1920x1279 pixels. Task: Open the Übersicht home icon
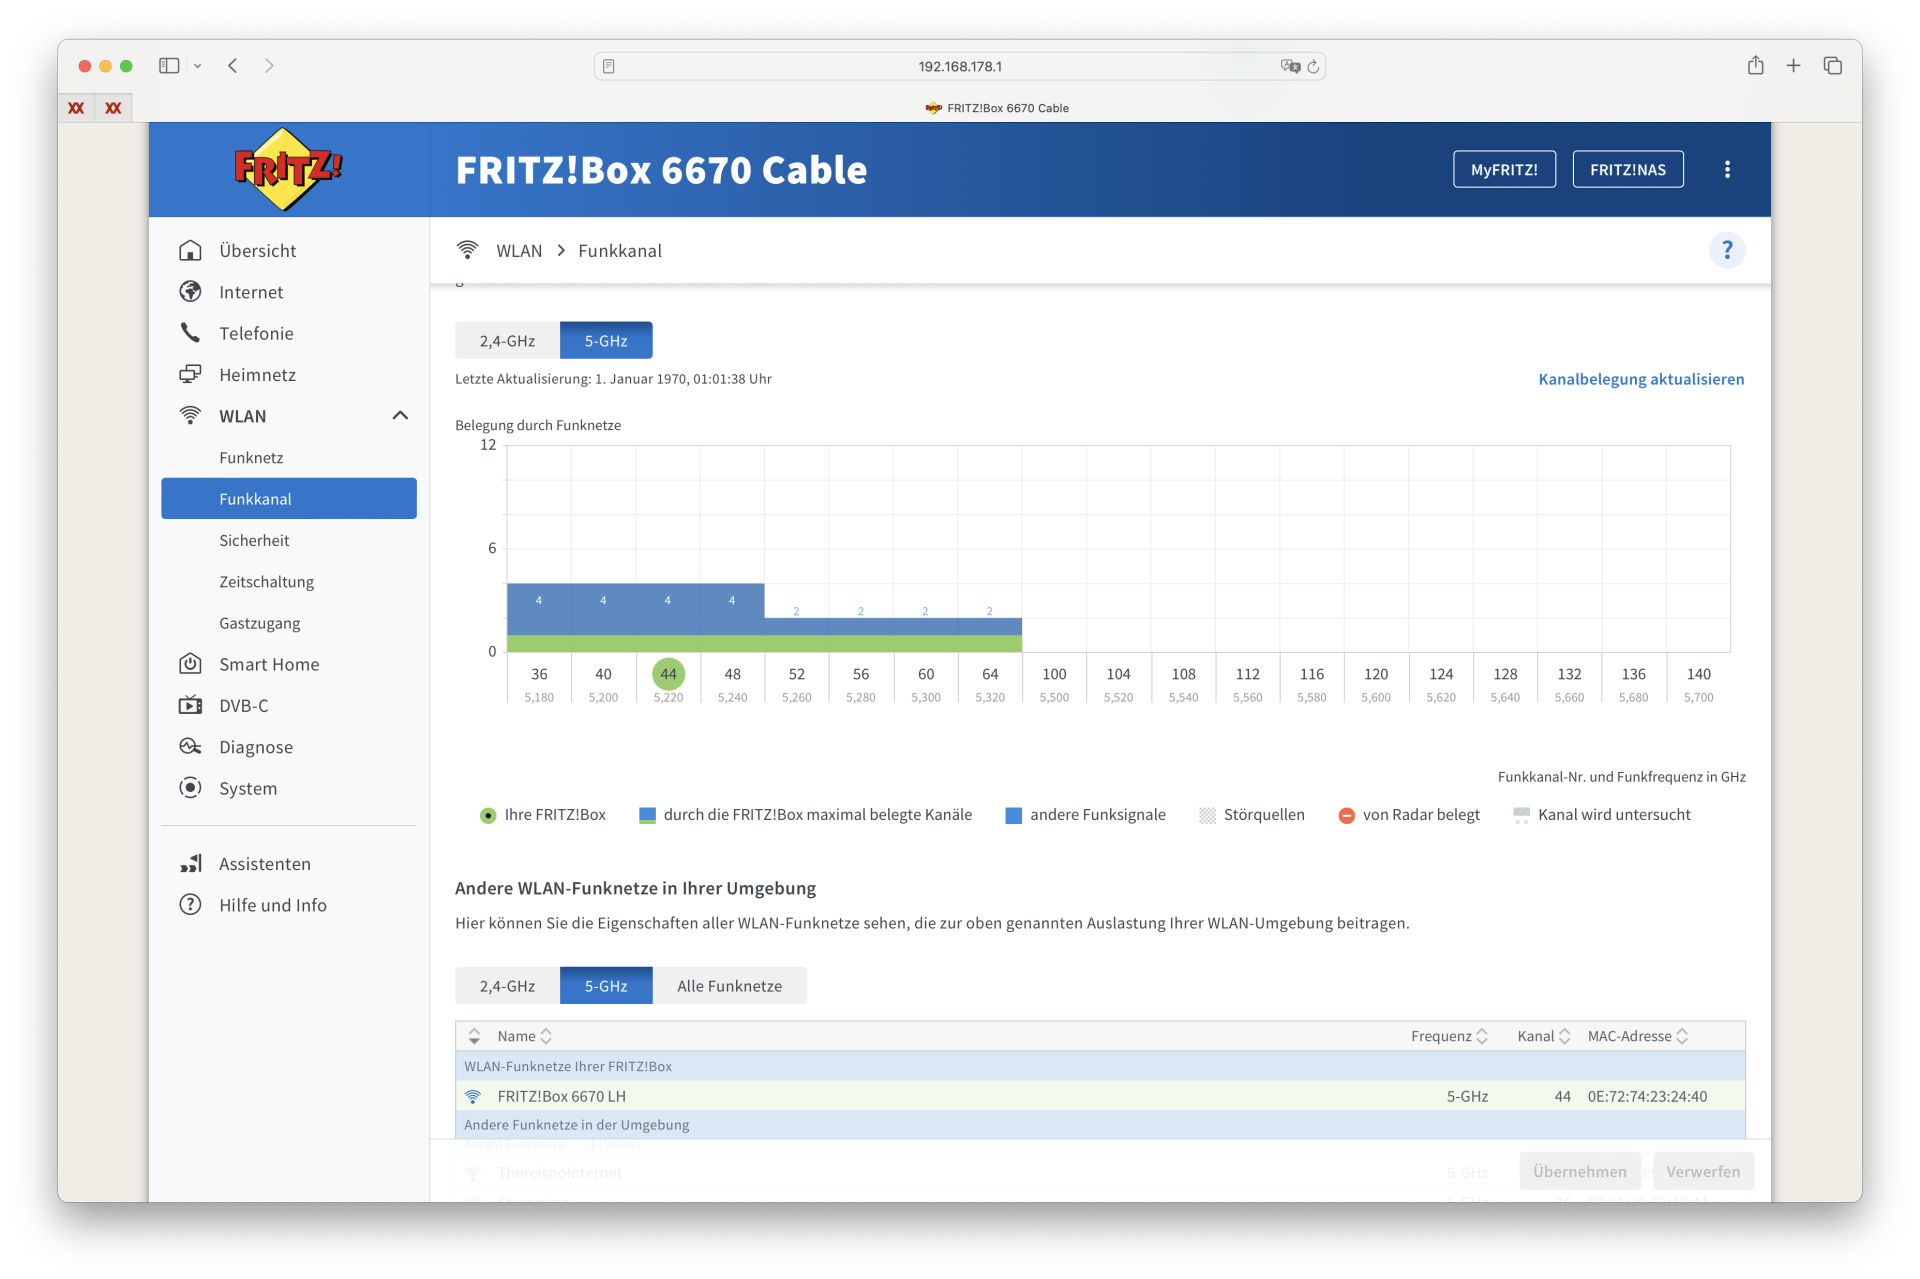pyautogui.click(x=190, y=250)
